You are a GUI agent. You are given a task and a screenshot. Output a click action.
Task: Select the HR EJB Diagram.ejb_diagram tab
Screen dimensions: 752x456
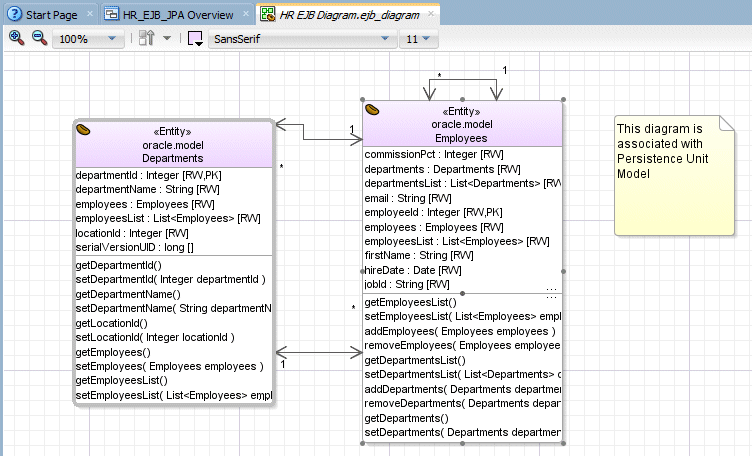(x=349, y=15)
